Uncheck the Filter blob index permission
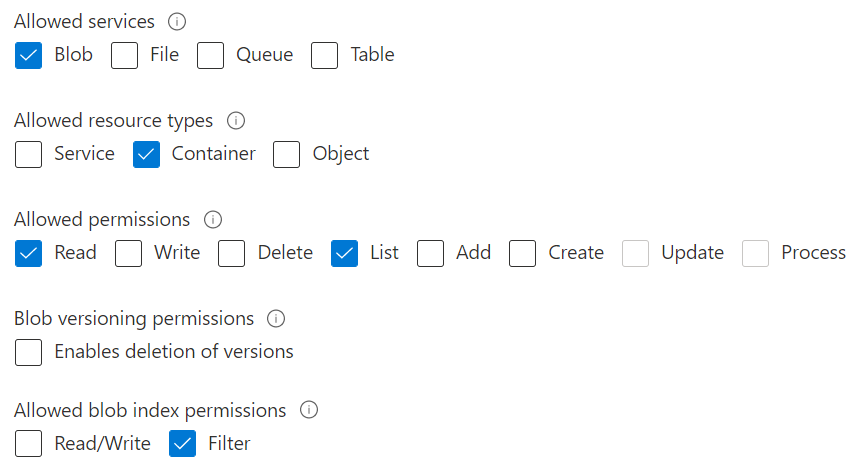This screenshot has width=854, height=466. 183,444
